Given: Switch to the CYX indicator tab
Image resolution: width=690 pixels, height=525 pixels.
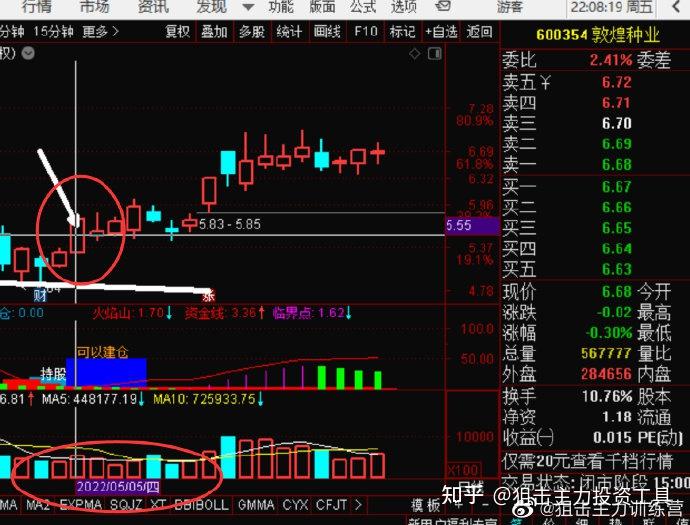Looking at the screenshot, I should click(295, 505).
